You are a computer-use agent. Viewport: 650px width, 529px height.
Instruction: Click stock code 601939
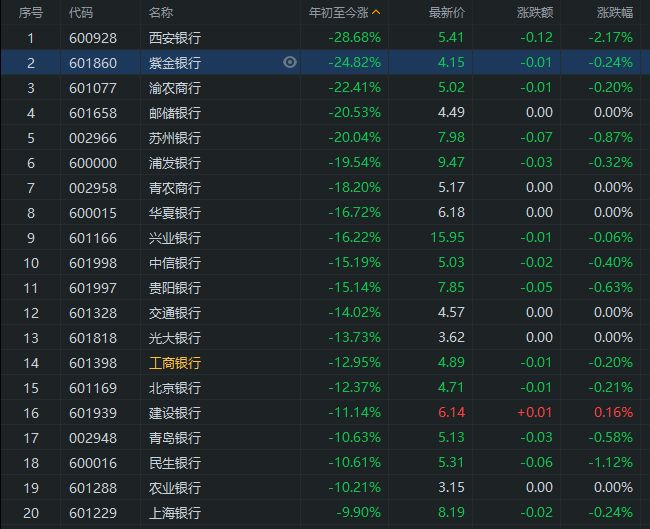(93, 413)
